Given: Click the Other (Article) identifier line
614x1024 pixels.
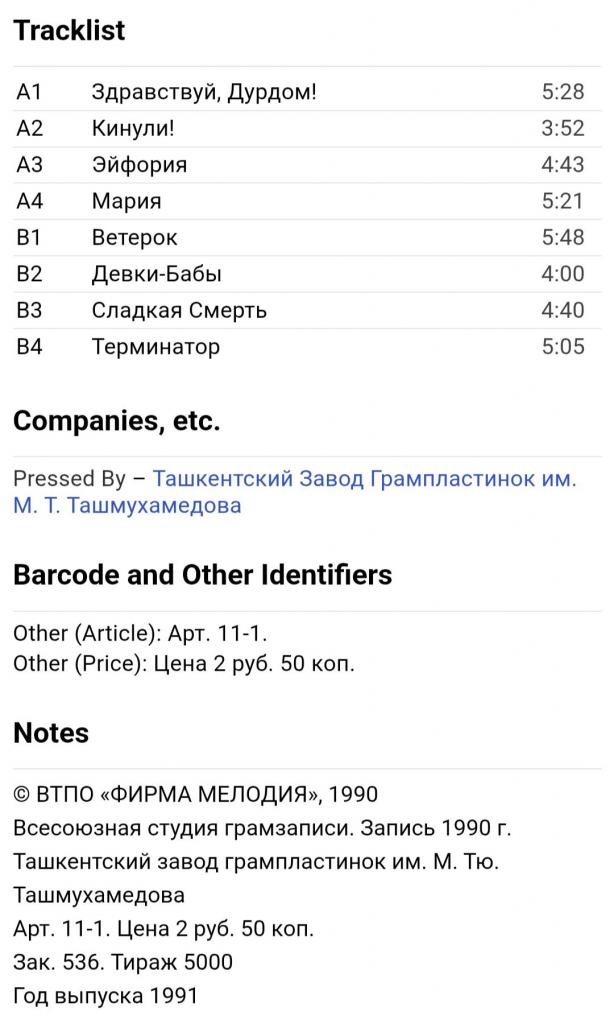Looking at the screenshot, I should [140, 633].
